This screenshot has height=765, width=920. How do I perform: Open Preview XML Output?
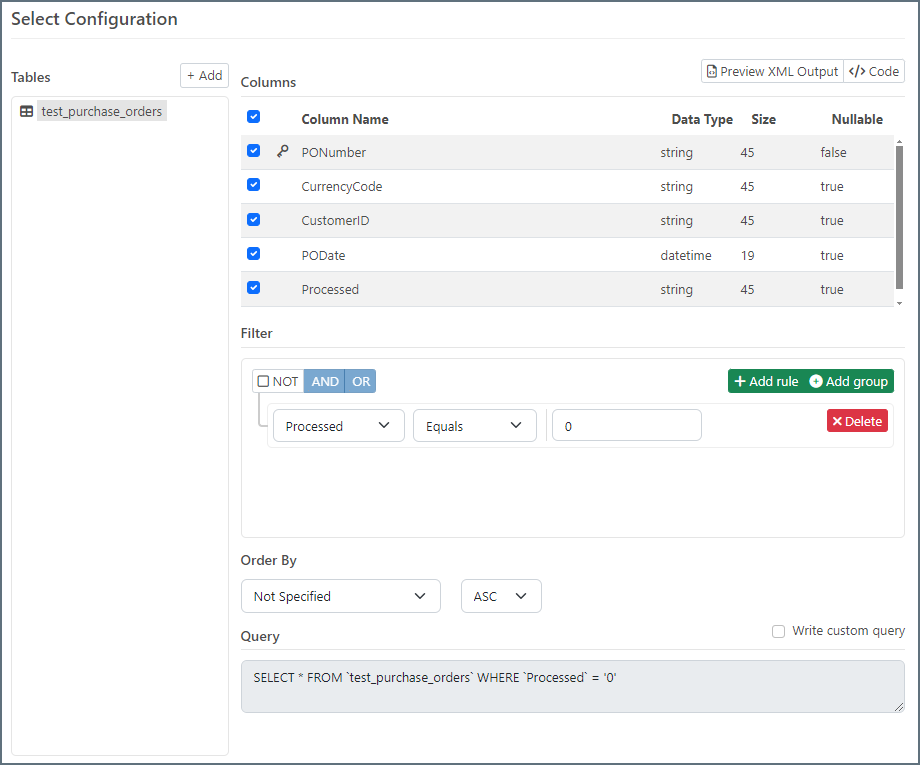pos(772,71)
